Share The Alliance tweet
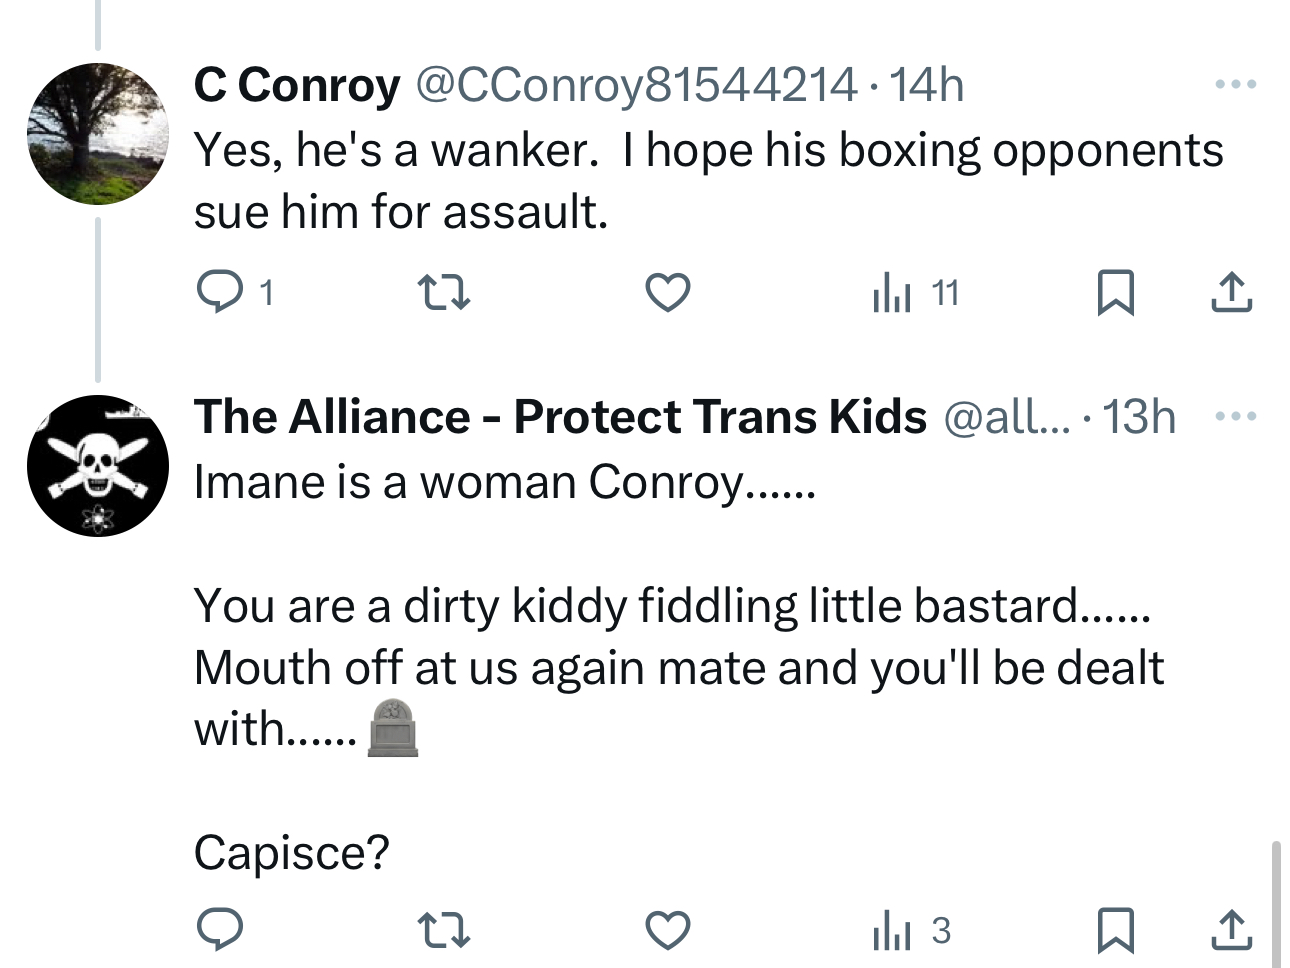Screen dimensions: 1290x968 pos(1231,930)
